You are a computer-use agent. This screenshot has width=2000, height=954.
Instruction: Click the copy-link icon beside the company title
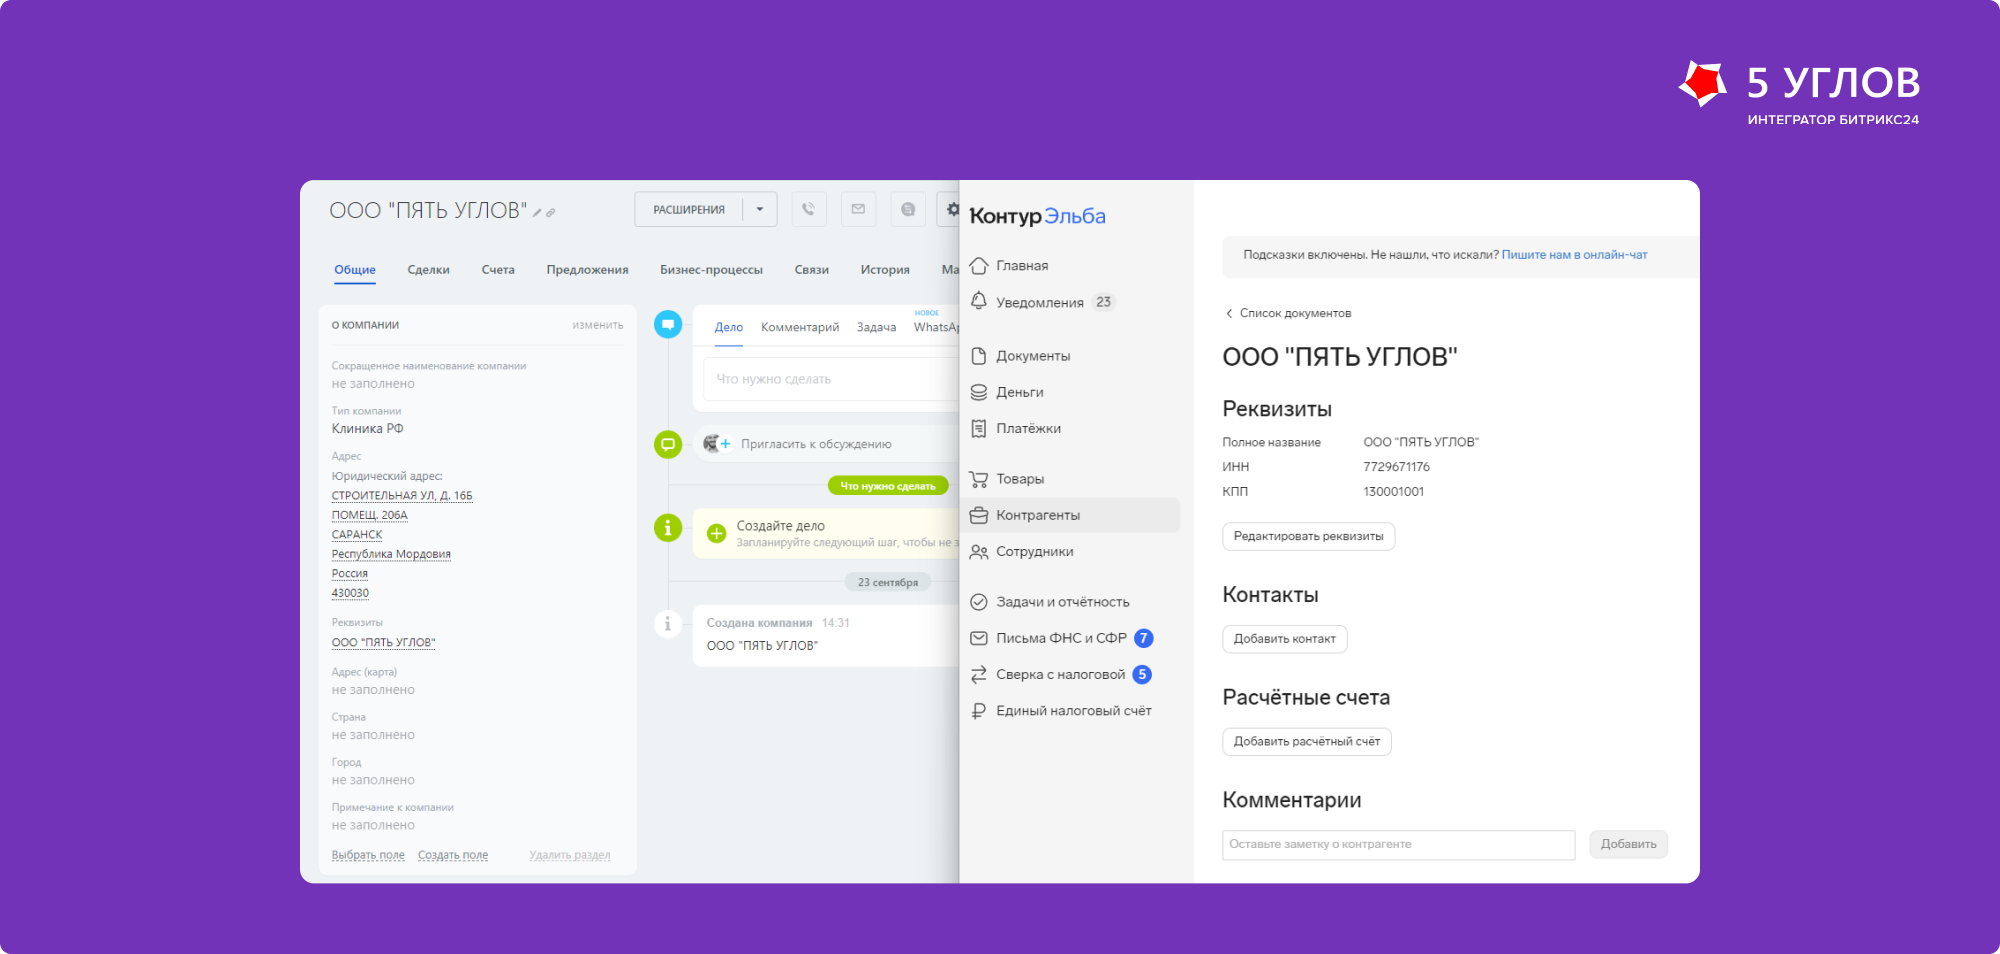tap(551, 212)
